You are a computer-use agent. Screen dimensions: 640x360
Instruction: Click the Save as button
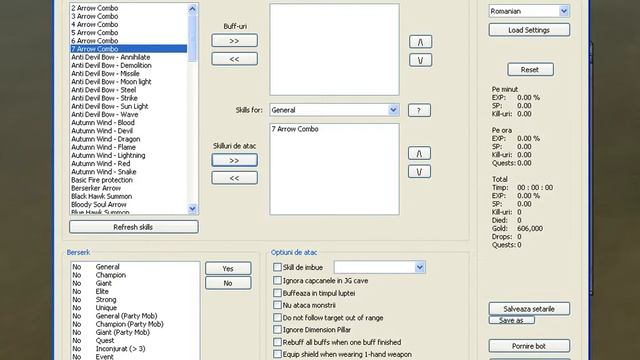(511, 320)
